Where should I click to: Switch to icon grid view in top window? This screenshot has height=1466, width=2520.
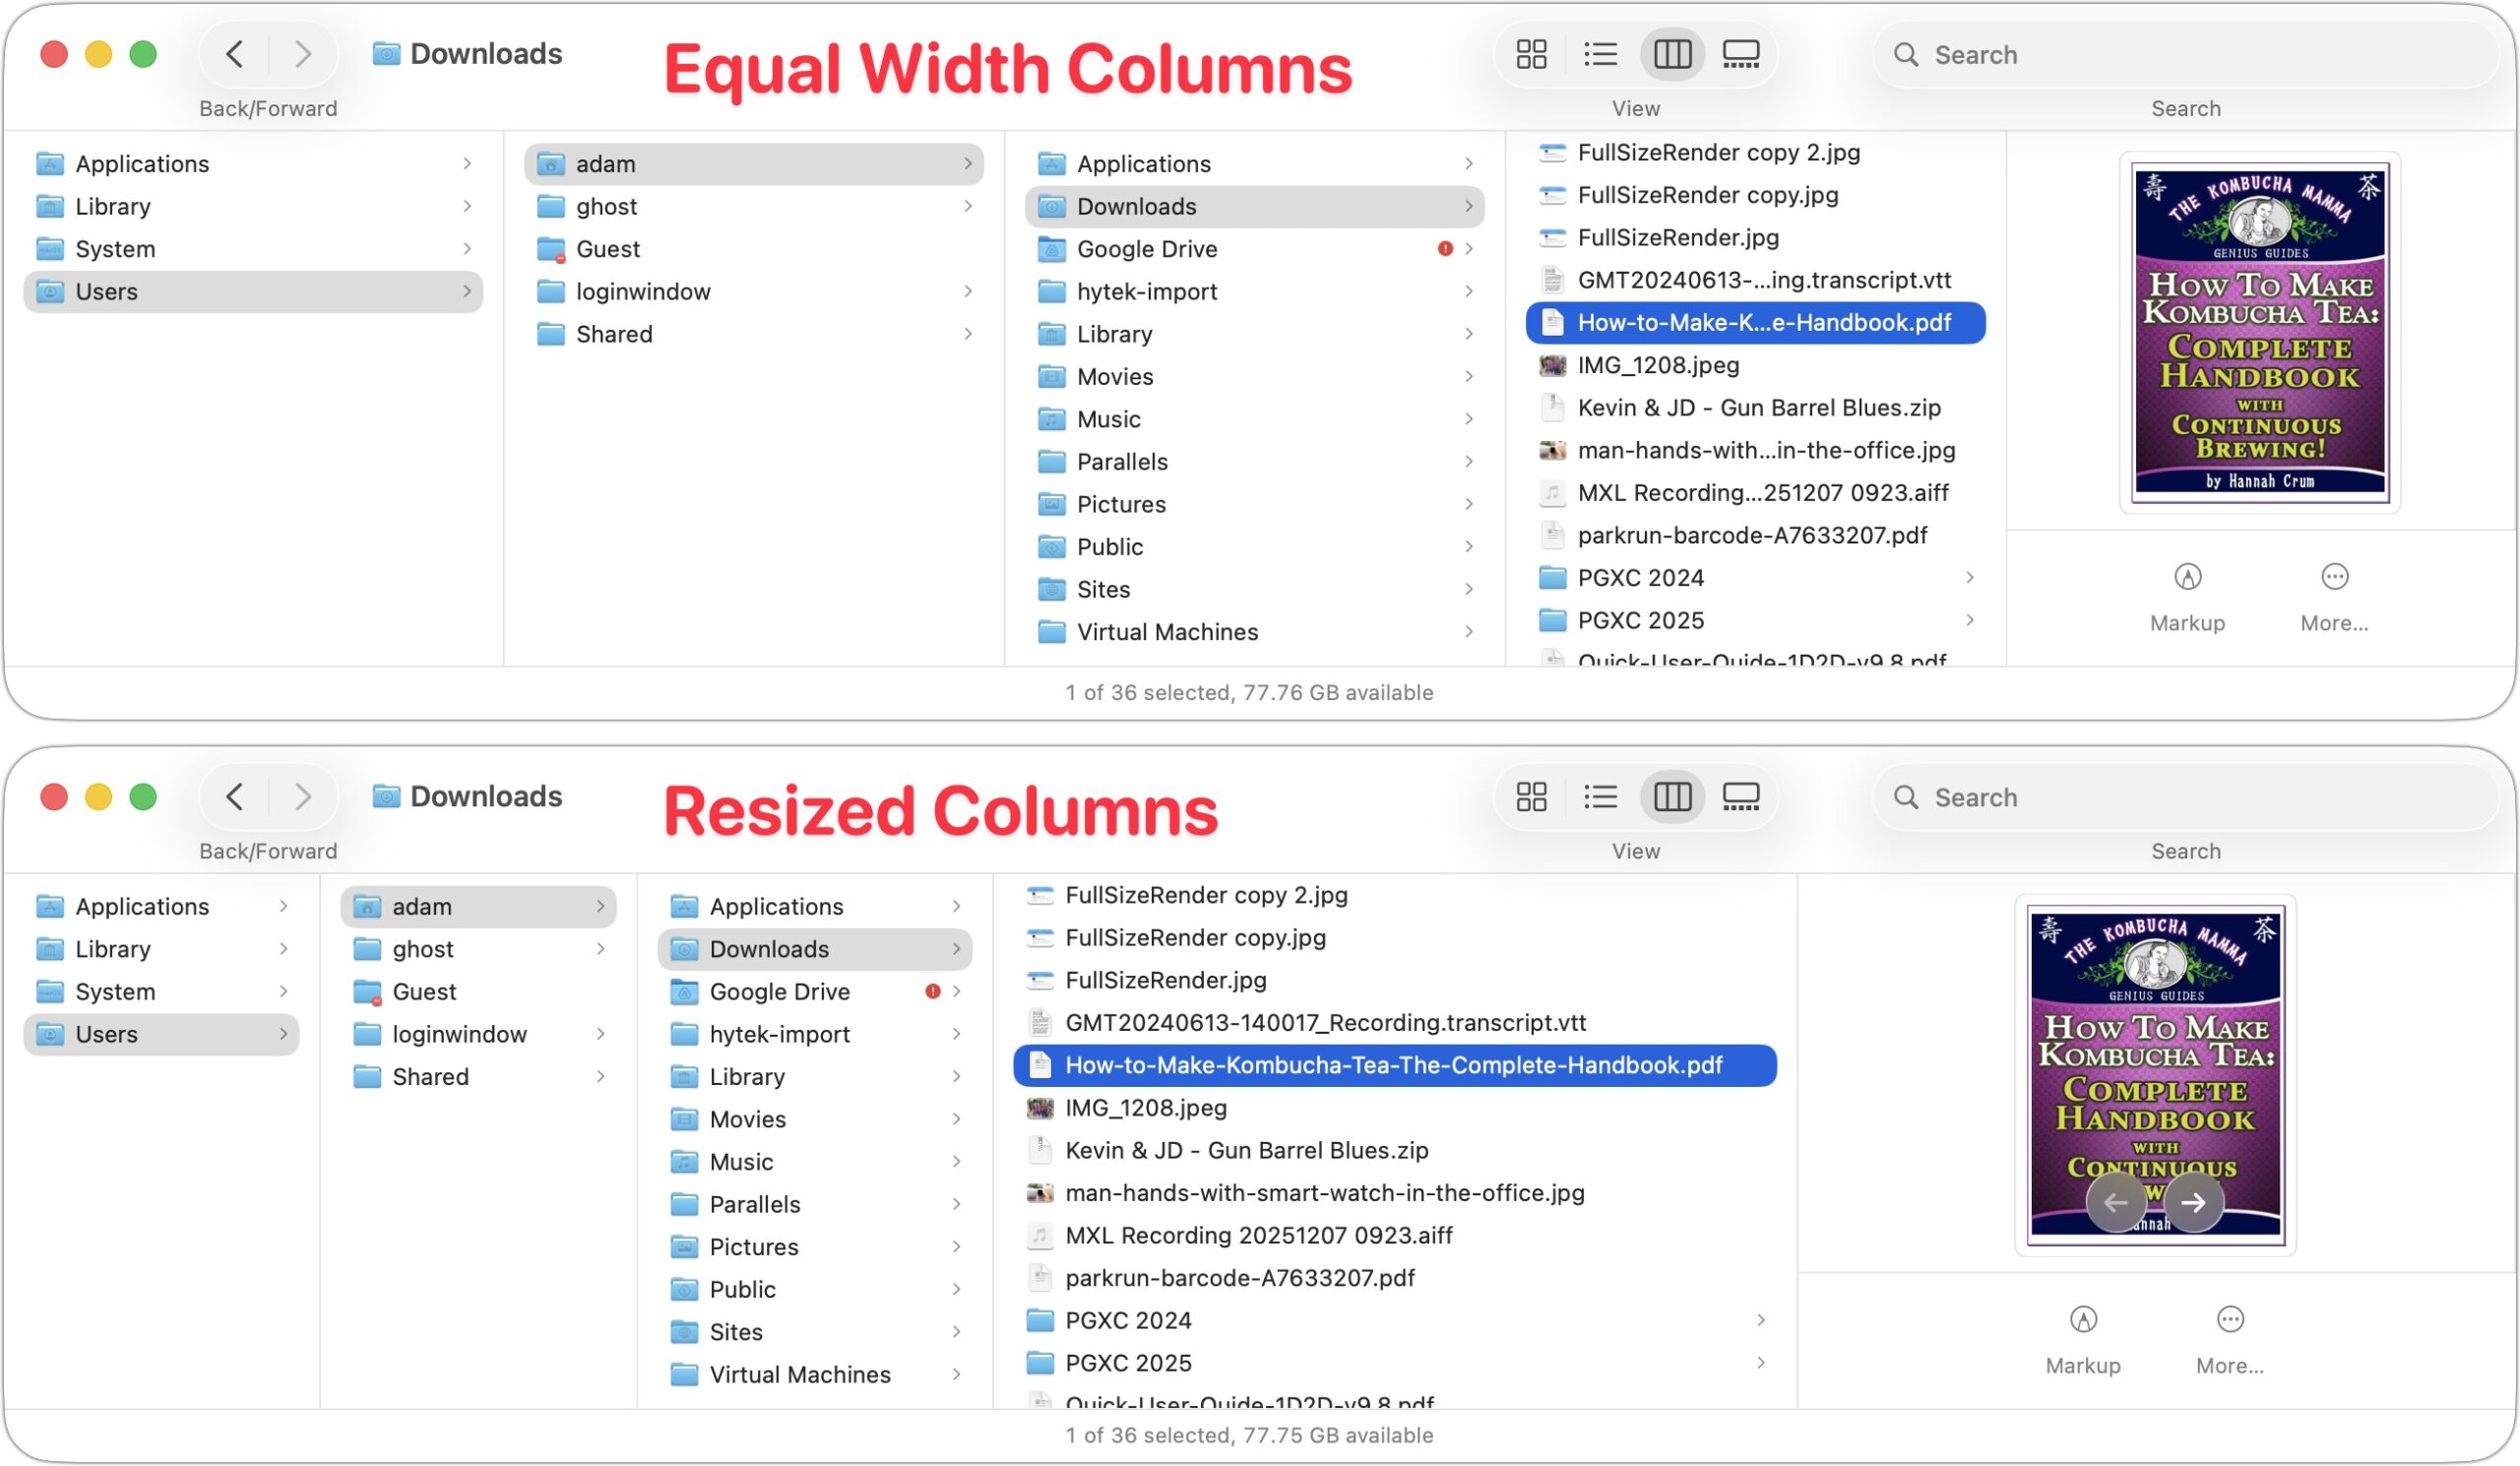(x=1532, y=54)
